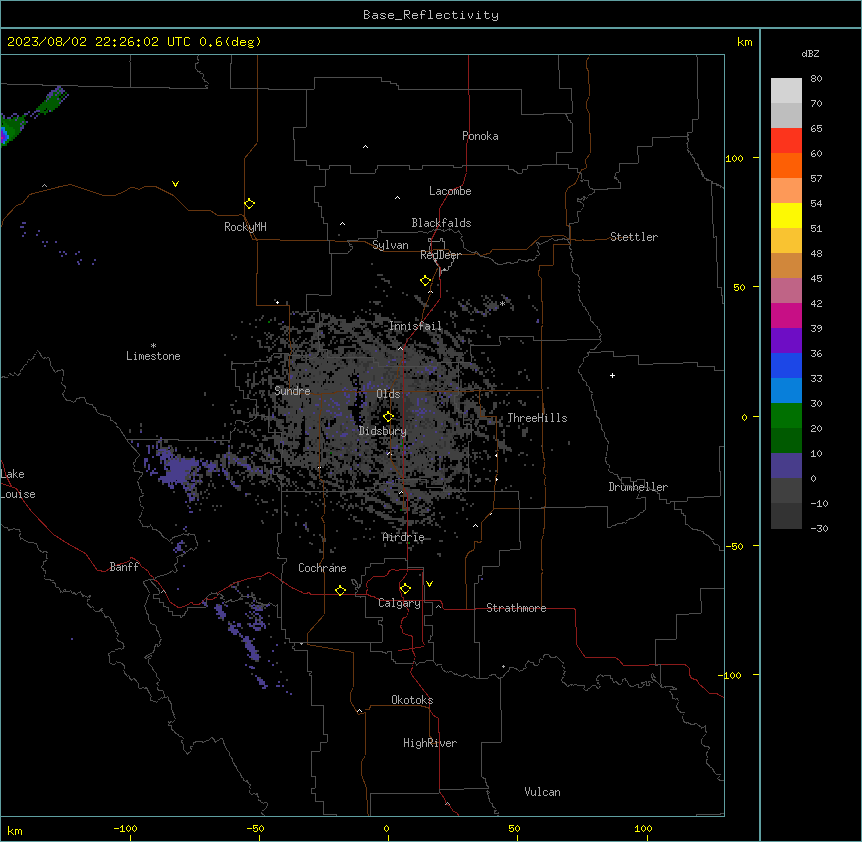Click the RockyMH label
This screenshot has width=862, height=842.
pos(245,227)
